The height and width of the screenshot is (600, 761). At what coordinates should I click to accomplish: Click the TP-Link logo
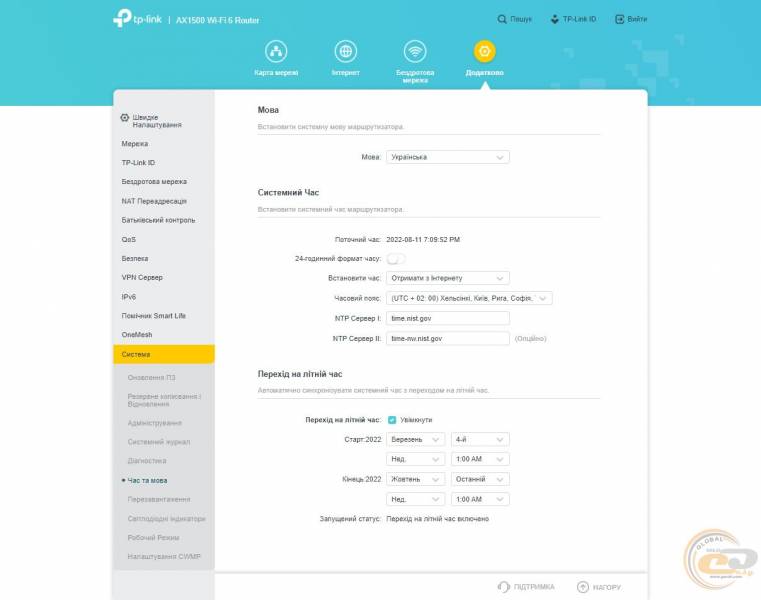(137, 18)
